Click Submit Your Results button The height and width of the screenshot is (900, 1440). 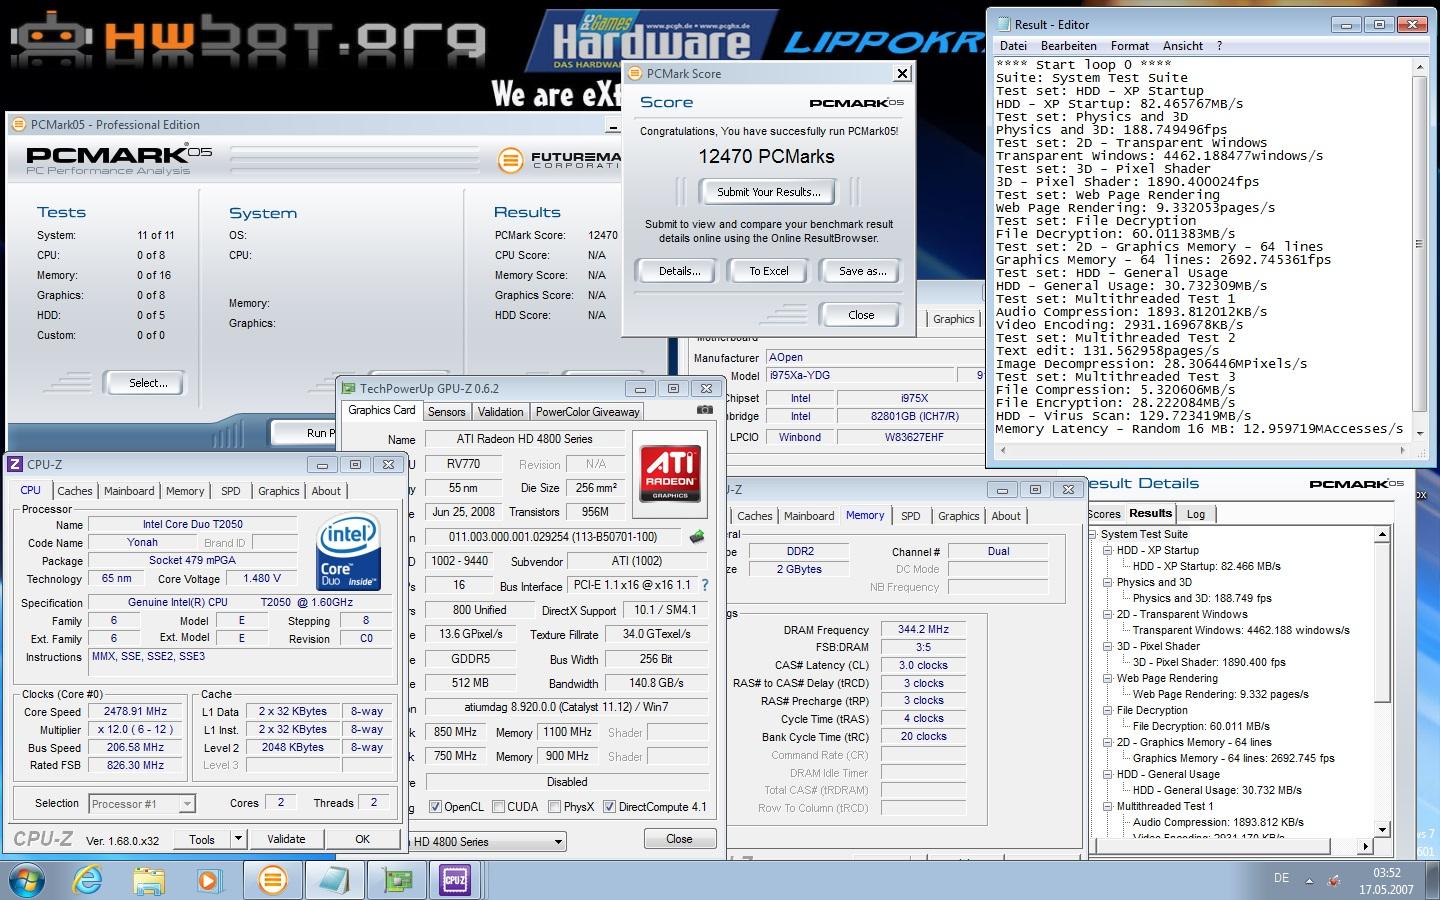(768, 192)
